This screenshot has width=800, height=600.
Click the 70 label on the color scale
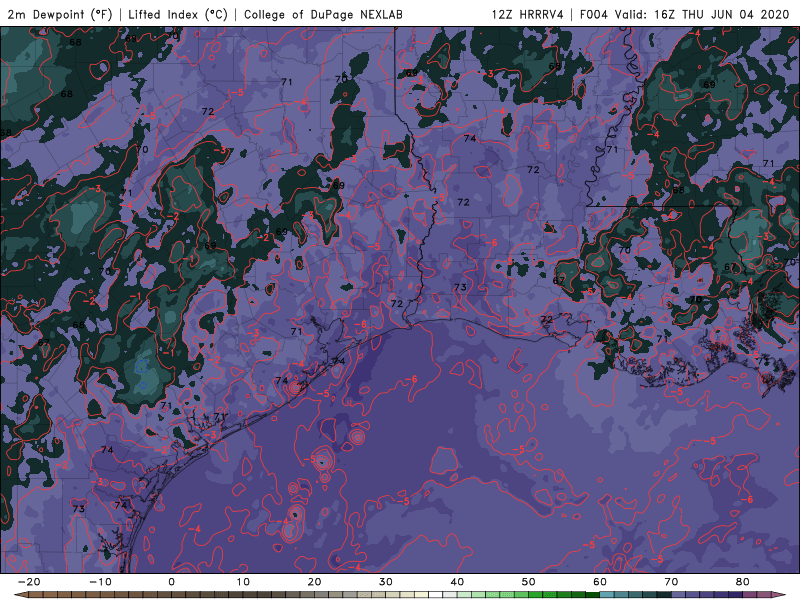point(671,582)
